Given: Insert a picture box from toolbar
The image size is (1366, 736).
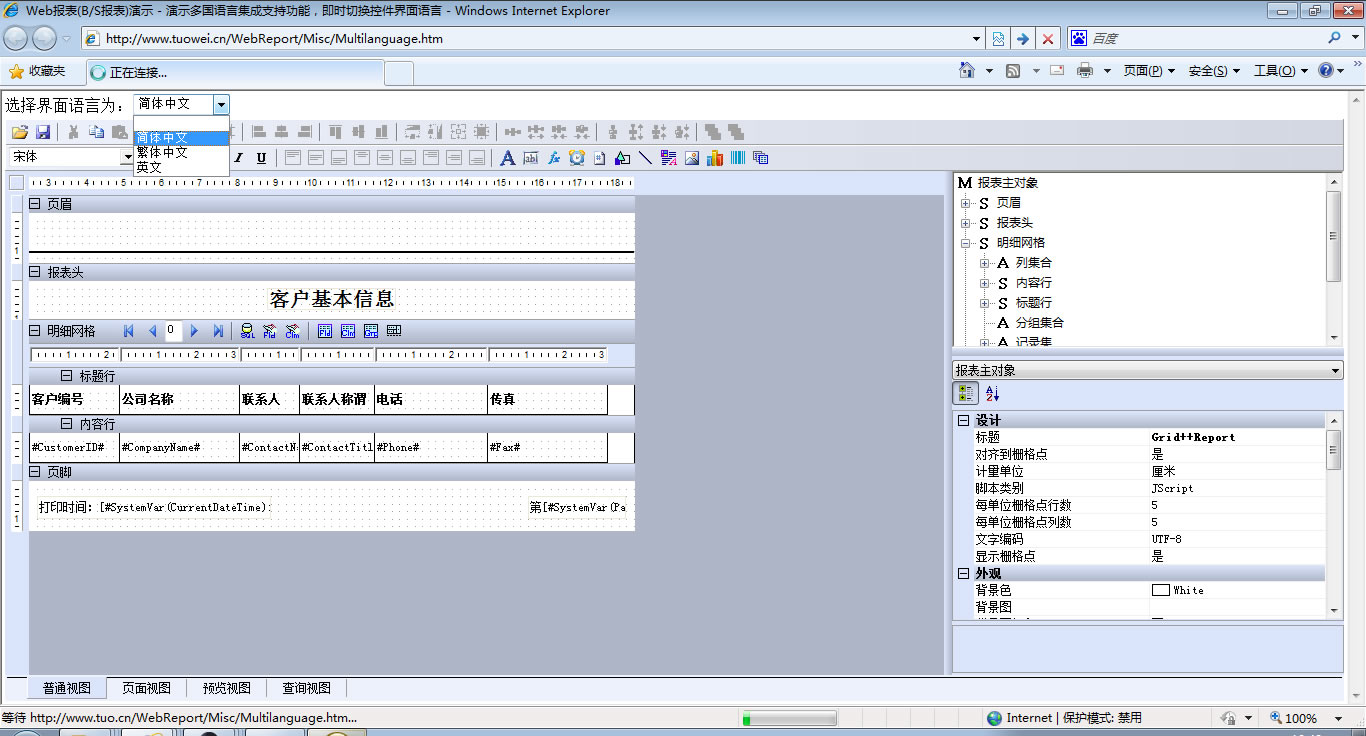Looking at the screenshot, I should tap(692, 158).
